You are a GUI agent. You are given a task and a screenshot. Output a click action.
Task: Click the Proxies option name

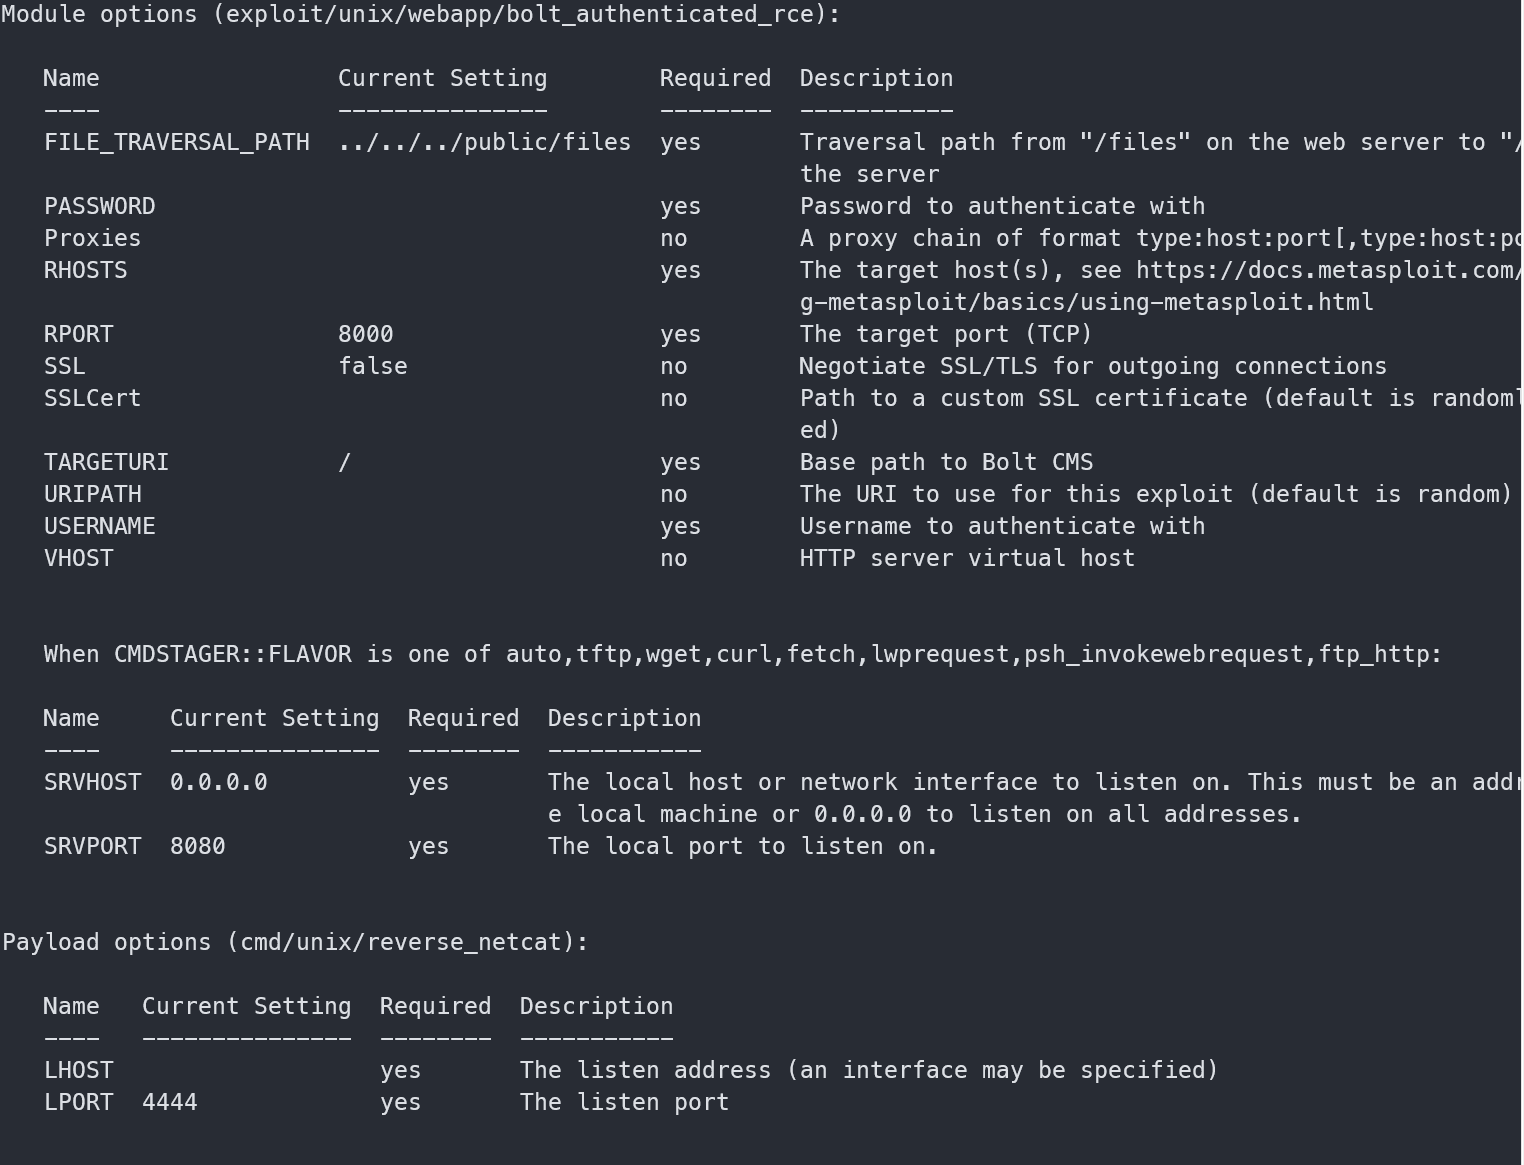click(92, 239)
